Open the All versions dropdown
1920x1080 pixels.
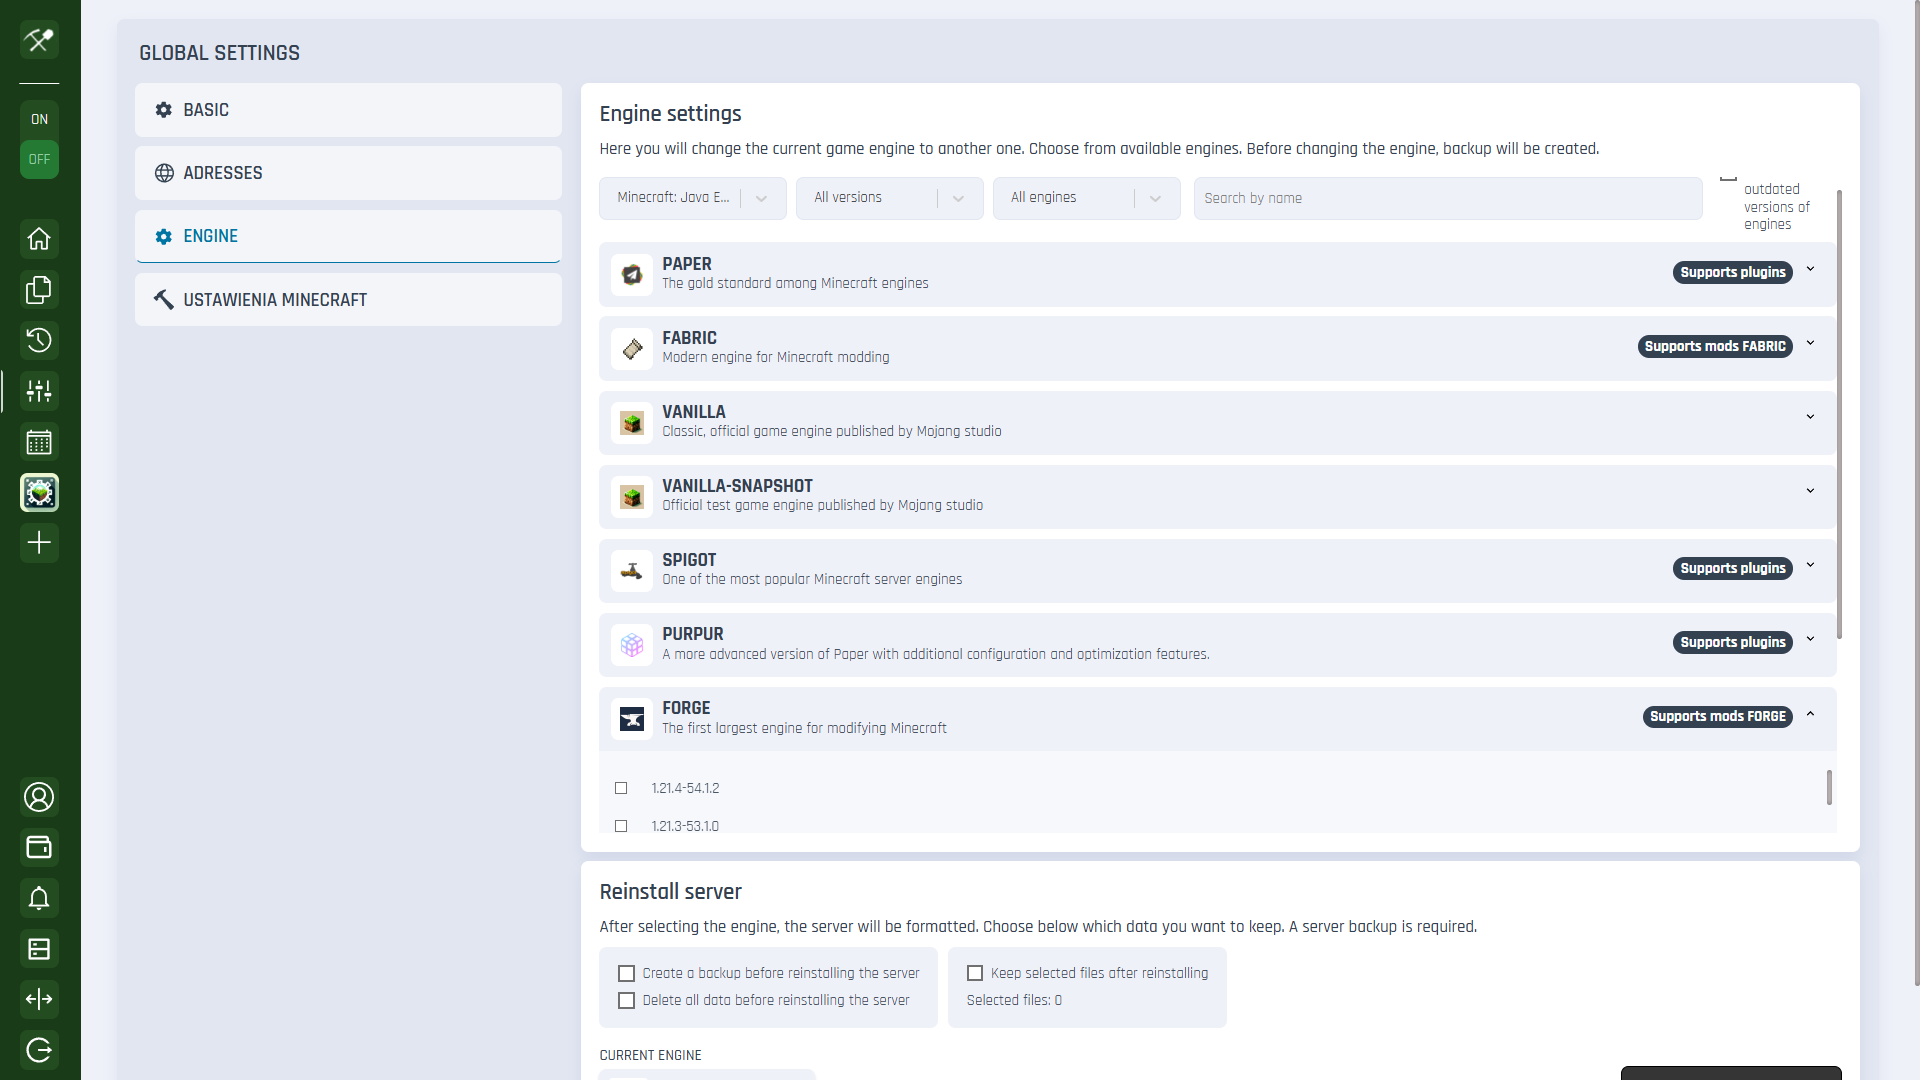point(889,198)
